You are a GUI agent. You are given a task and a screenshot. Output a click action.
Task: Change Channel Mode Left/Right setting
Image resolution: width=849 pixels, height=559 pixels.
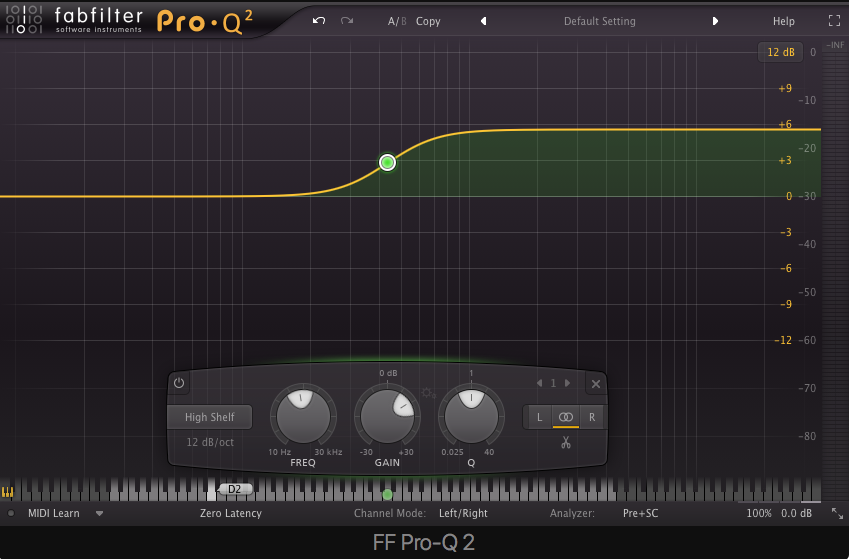pos(463,513)
